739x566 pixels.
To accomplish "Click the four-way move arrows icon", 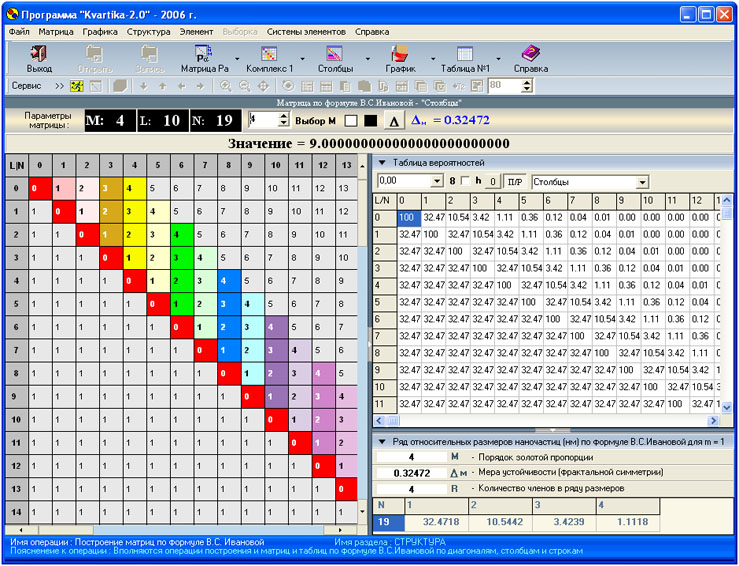I will [263, 86].
